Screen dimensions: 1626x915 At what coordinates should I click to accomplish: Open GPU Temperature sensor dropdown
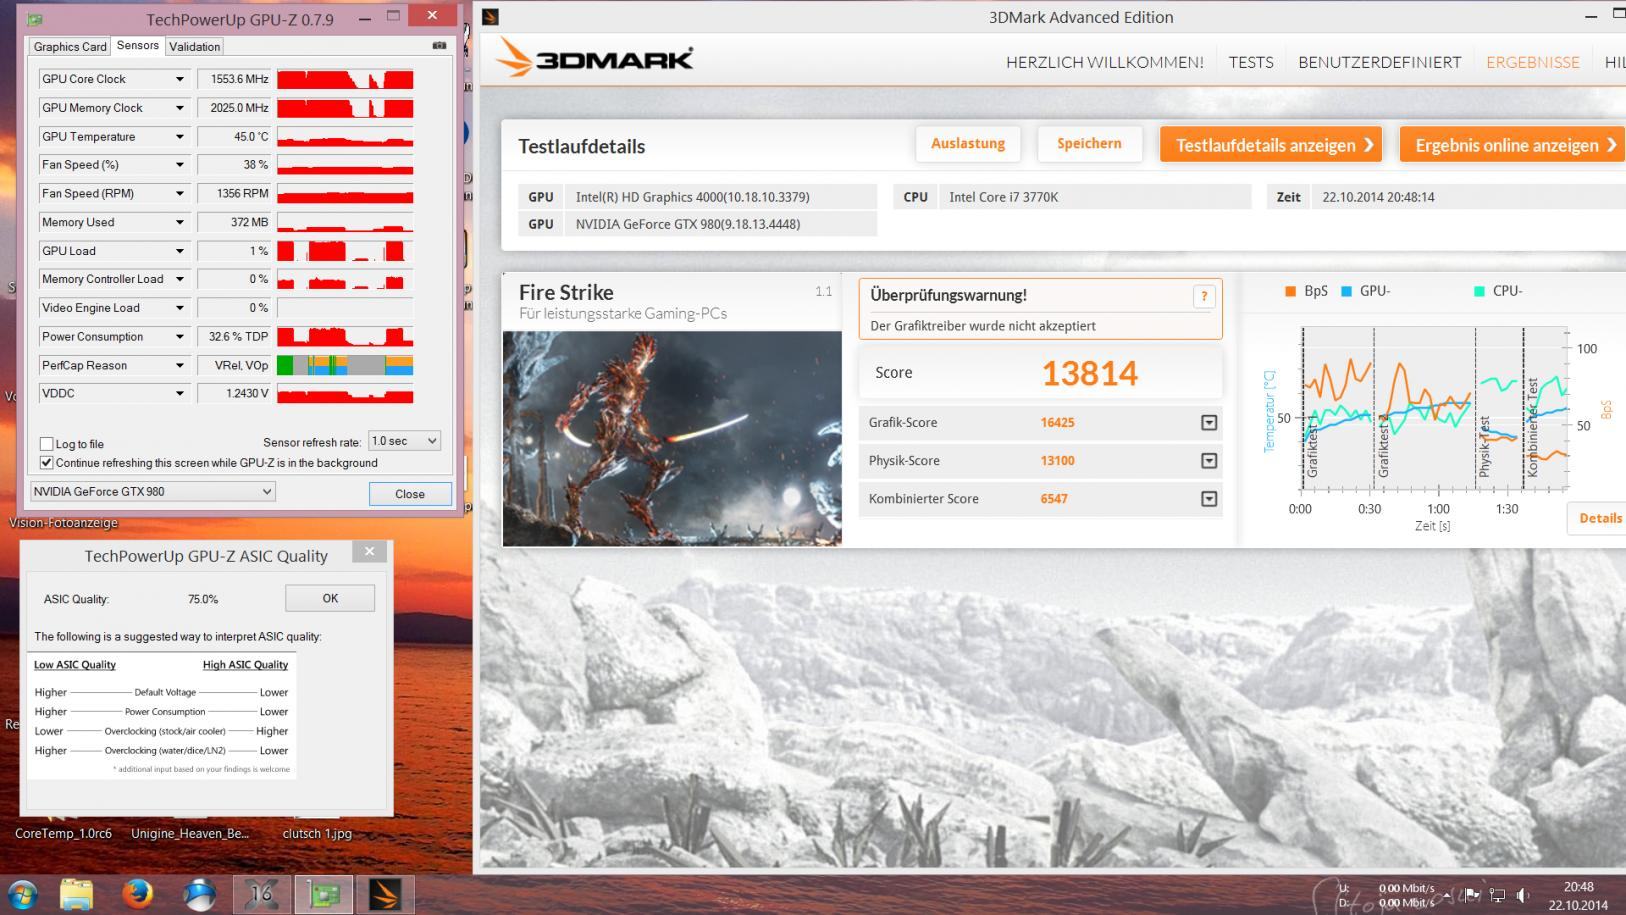coord(180,137)
